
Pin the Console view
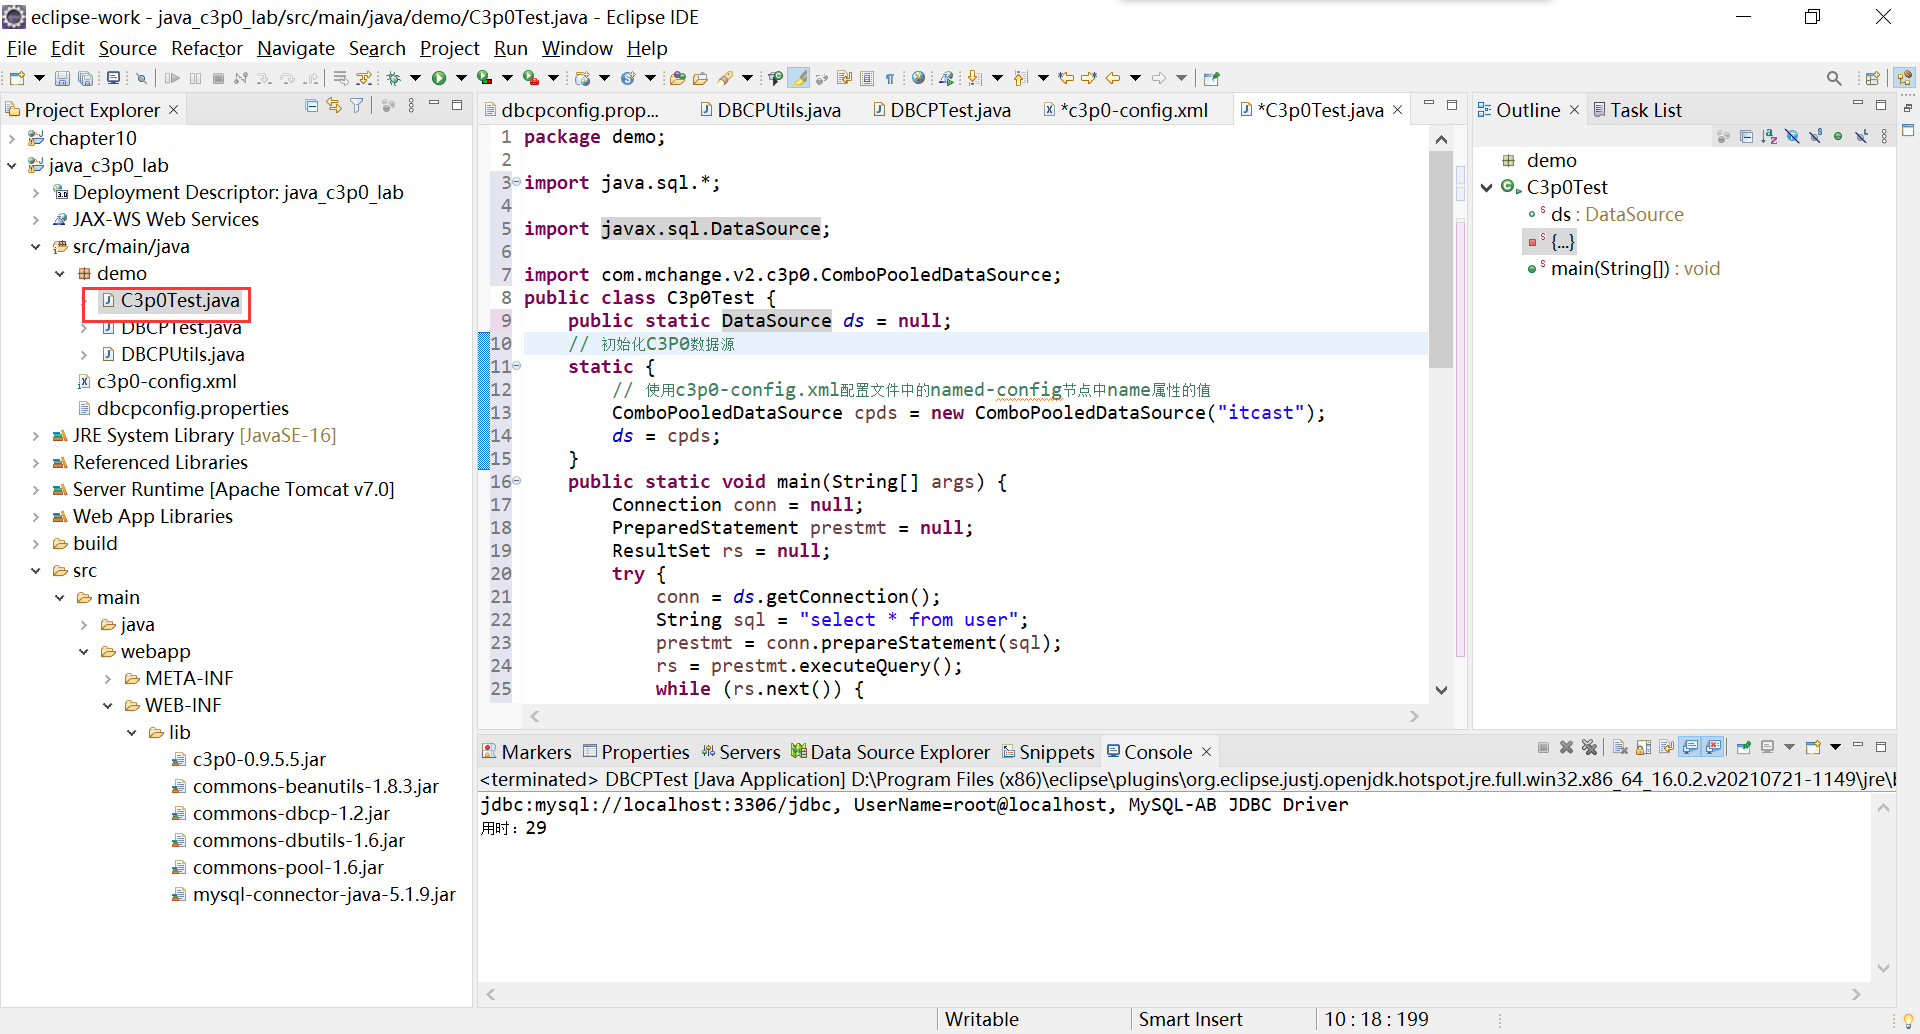click(1743, 748)
